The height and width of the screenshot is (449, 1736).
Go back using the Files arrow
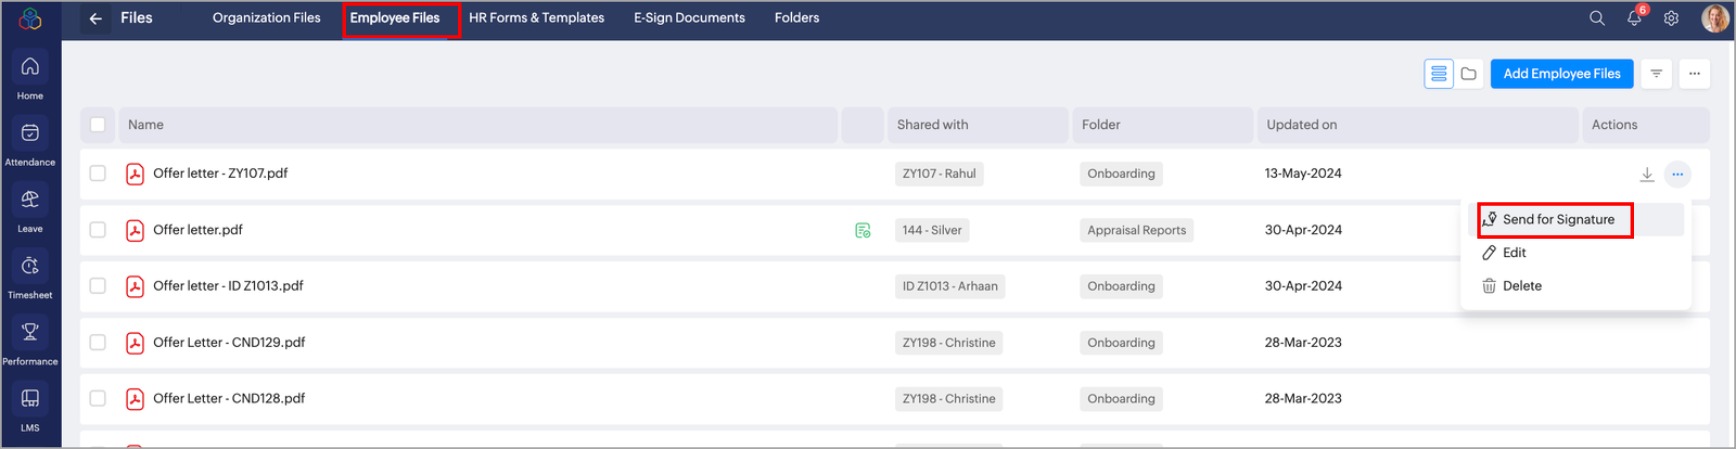95,18
